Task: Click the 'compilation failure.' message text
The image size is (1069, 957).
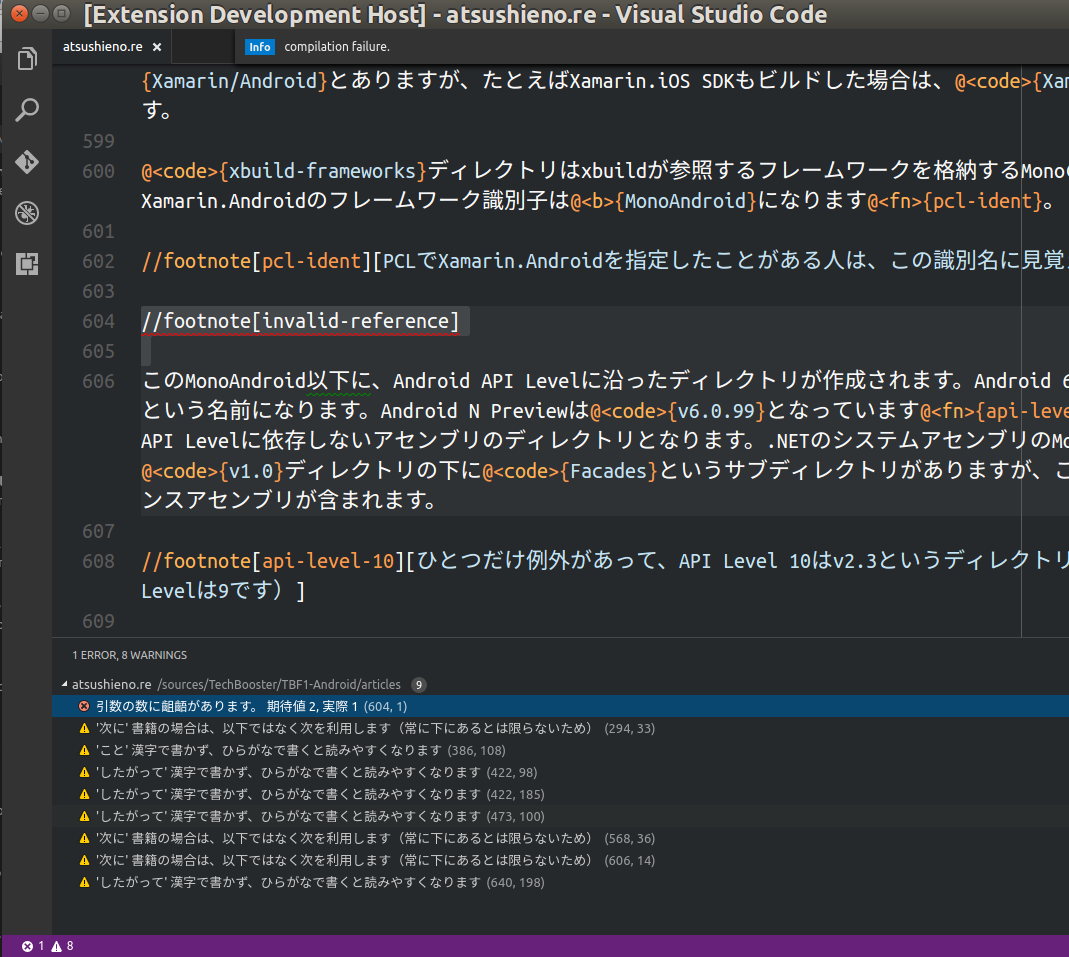Action: (337, 47)
